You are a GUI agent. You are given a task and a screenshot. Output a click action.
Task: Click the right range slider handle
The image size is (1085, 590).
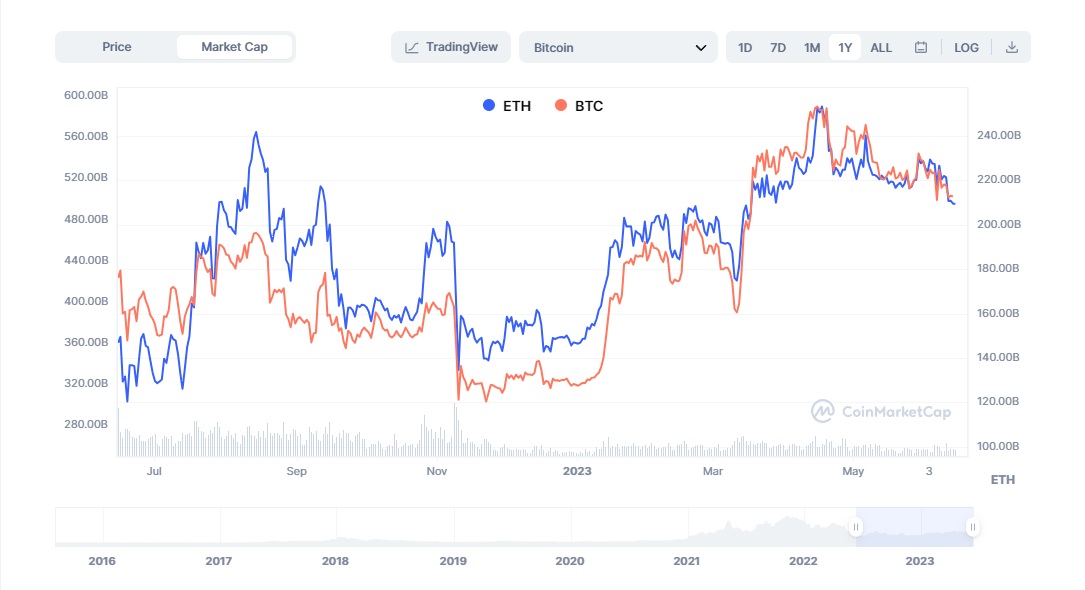[x=972, y=527]
